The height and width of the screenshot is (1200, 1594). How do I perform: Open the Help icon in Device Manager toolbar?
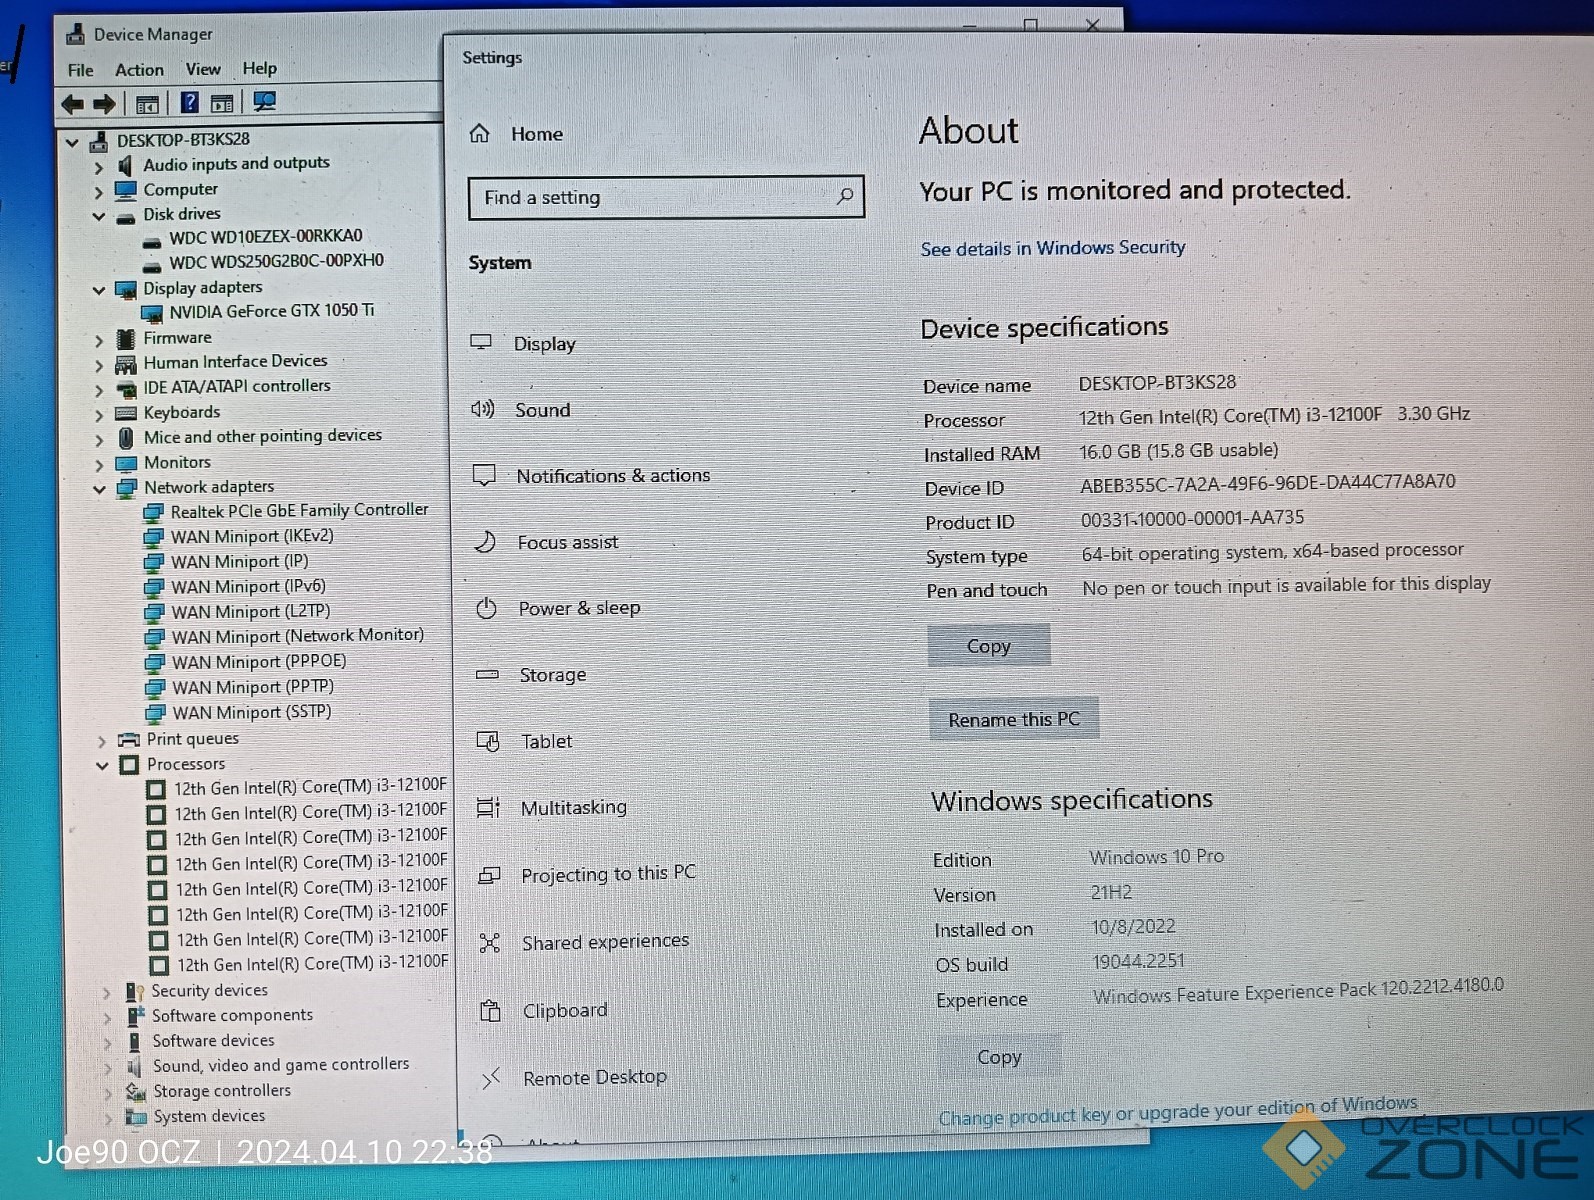tap(189, 102)
